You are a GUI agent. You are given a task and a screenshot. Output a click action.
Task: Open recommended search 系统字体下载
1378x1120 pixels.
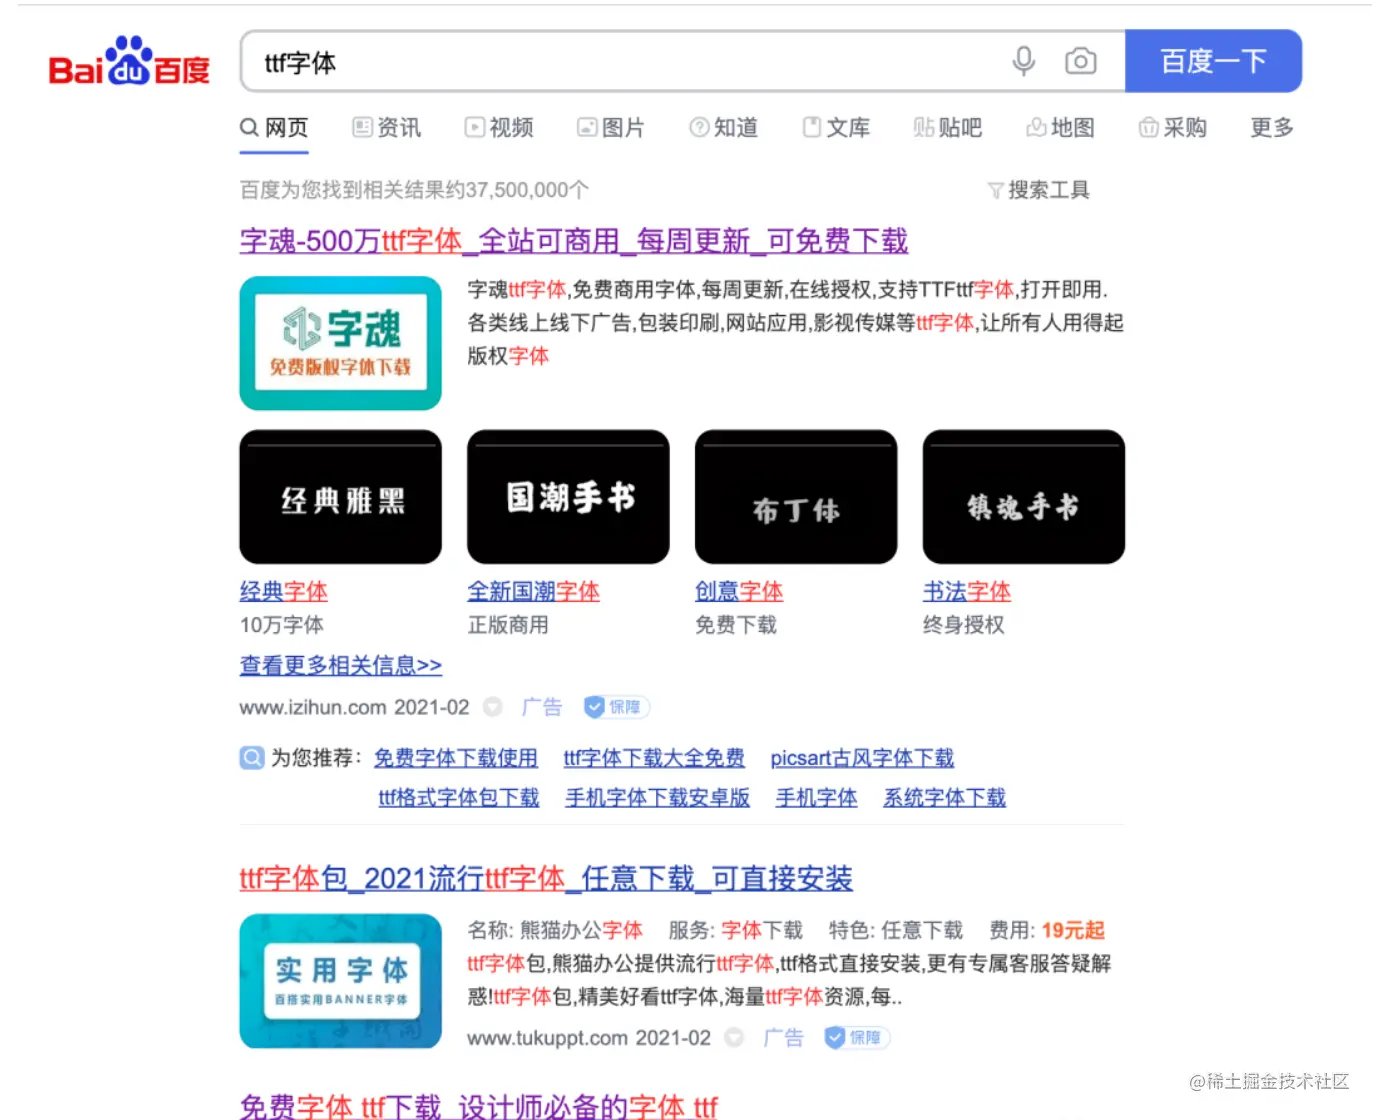click(945, 798)
